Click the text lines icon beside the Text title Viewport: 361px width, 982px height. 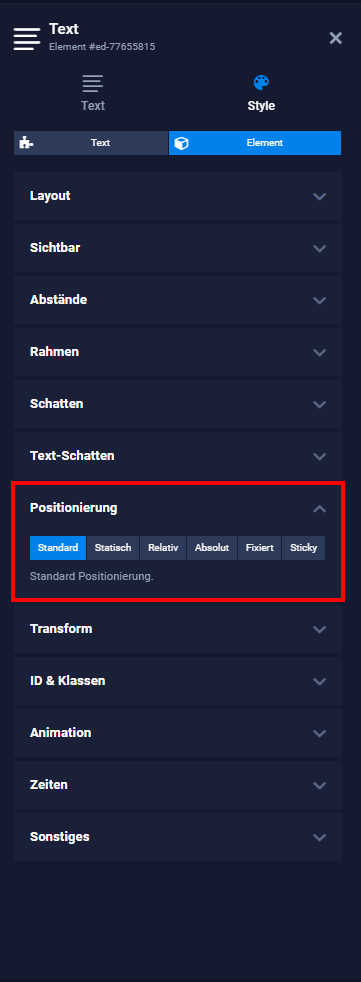[x=26, y=38]
